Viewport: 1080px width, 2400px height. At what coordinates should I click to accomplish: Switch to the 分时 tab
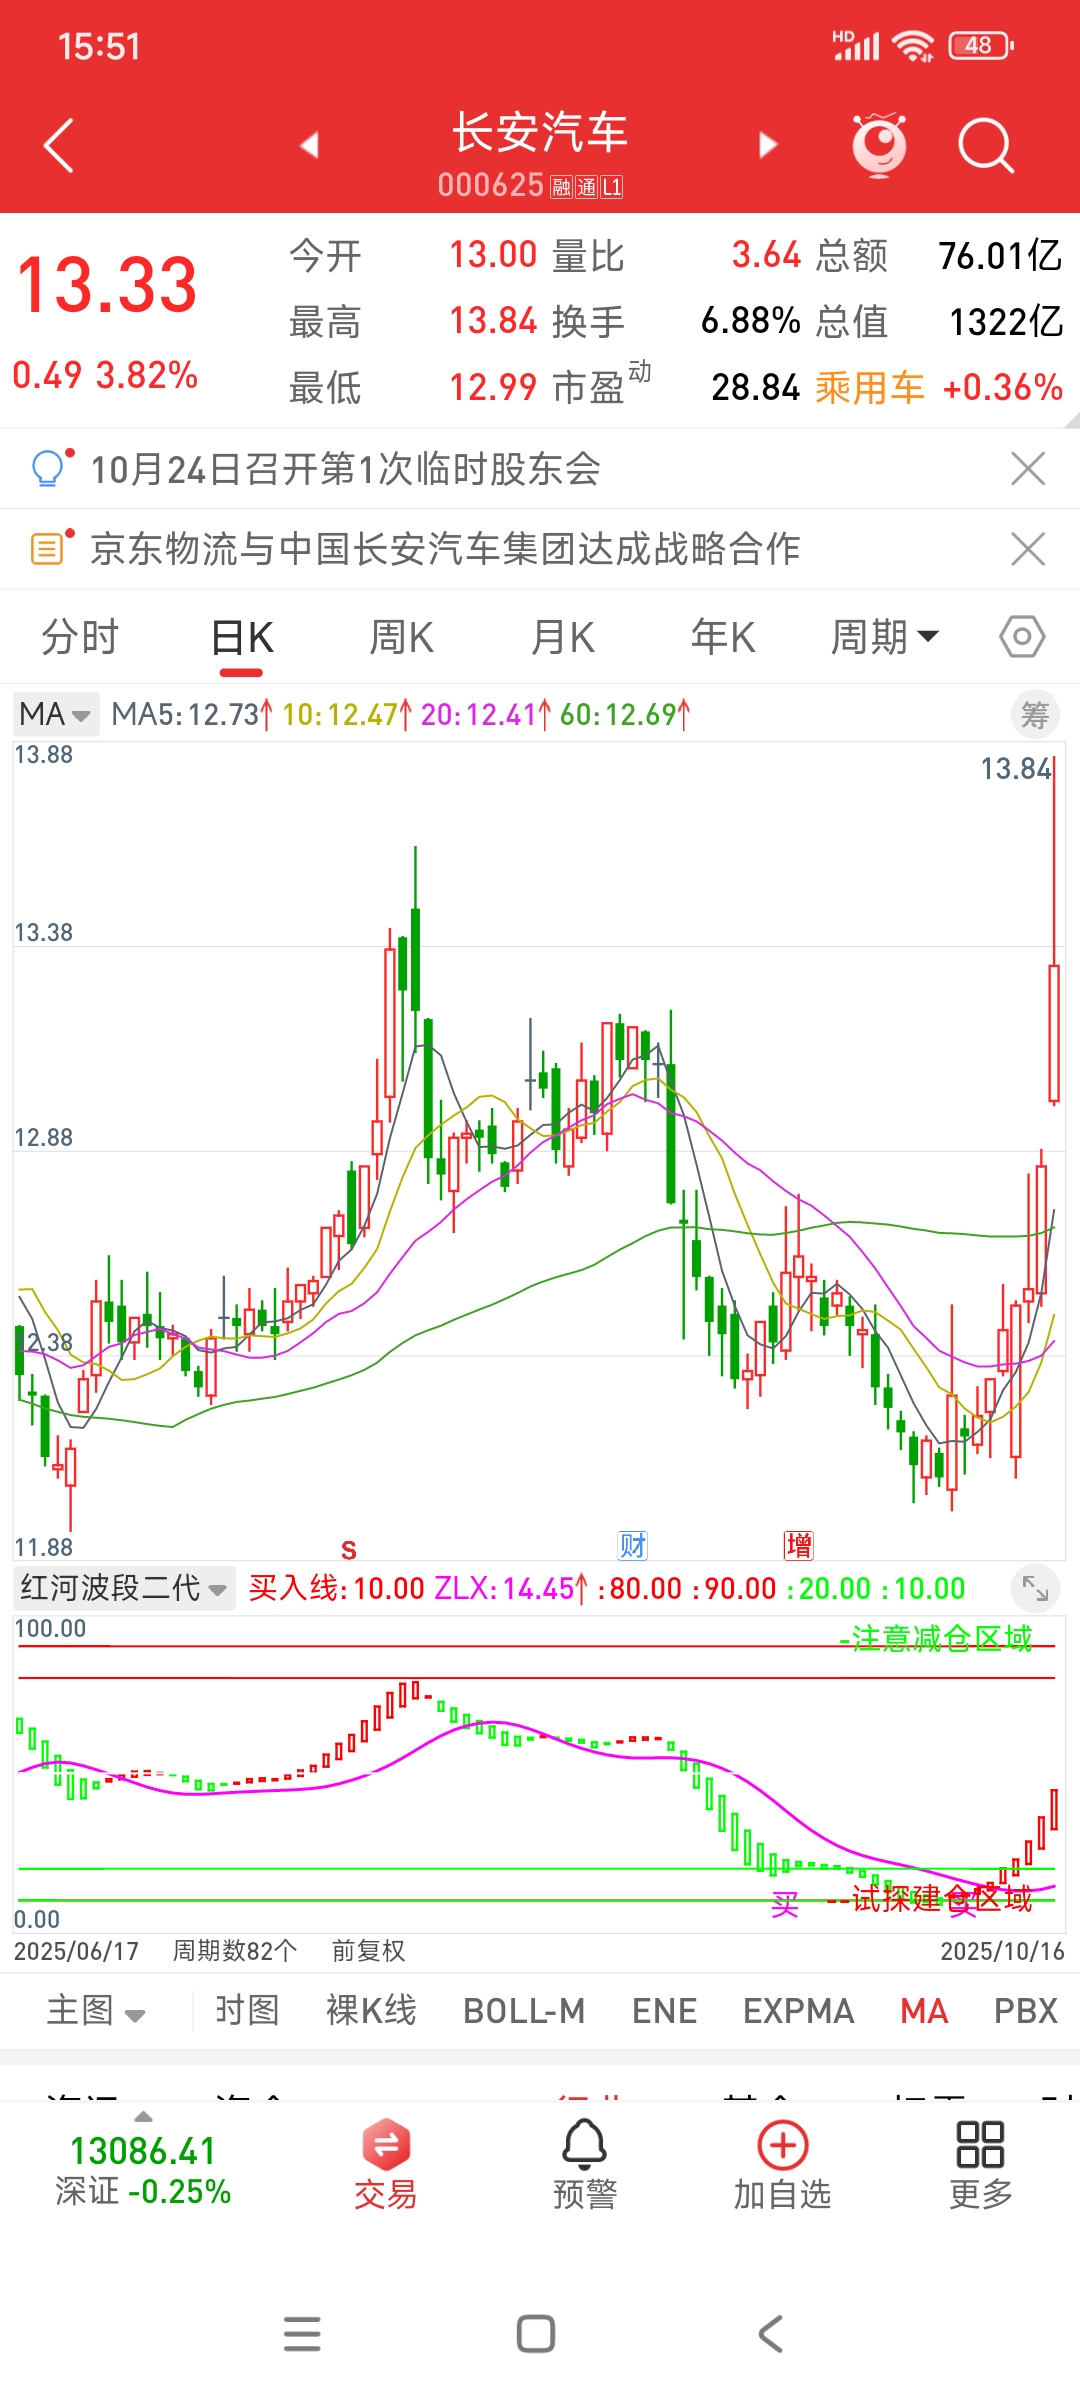(80, 637)
